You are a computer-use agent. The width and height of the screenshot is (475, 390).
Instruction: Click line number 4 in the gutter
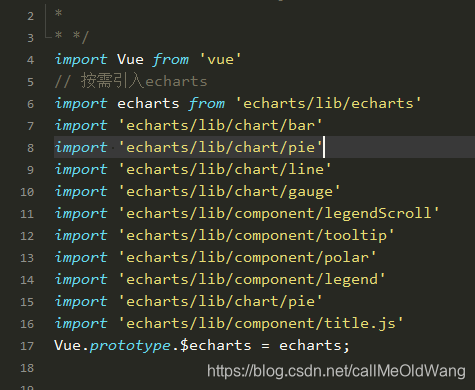(x=30, y=60)
